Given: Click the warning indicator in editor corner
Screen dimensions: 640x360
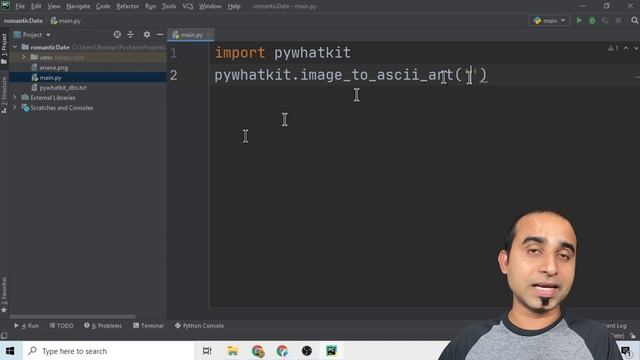Looking at the screenshot, I should 613,49.
